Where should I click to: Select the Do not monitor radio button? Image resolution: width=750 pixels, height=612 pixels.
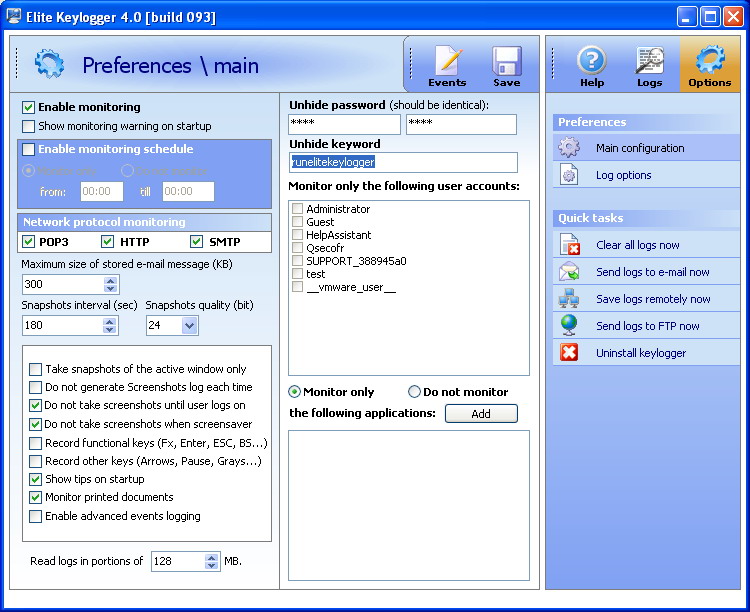[x=414, y=392]
